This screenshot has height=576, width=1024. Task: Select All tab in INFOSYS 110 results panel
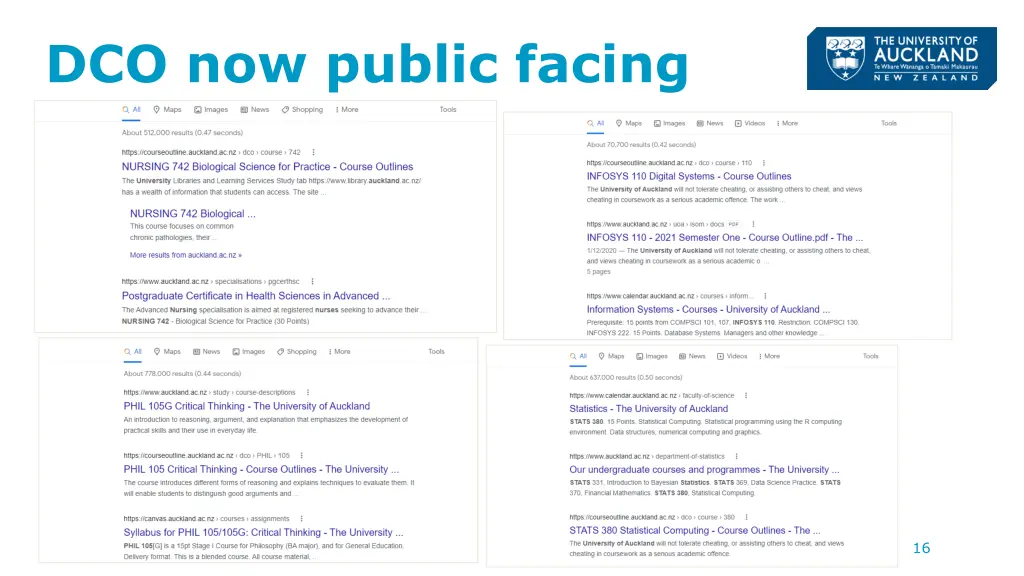point(596,123)
